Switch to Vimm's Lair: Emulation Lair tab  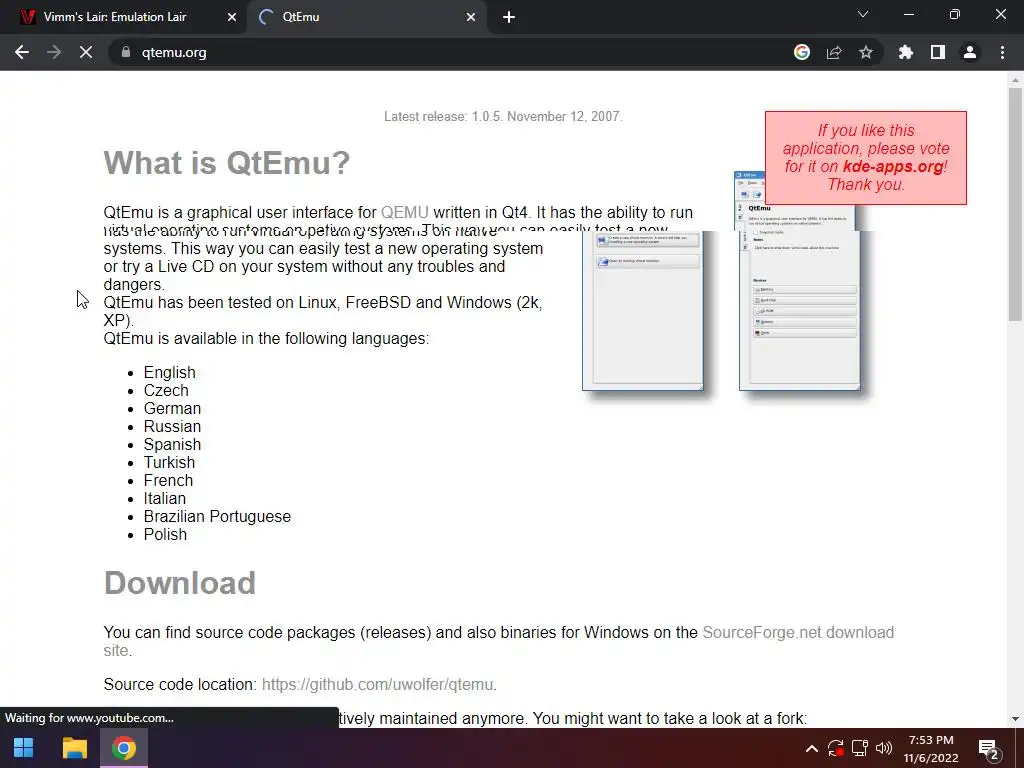[123, 17]
